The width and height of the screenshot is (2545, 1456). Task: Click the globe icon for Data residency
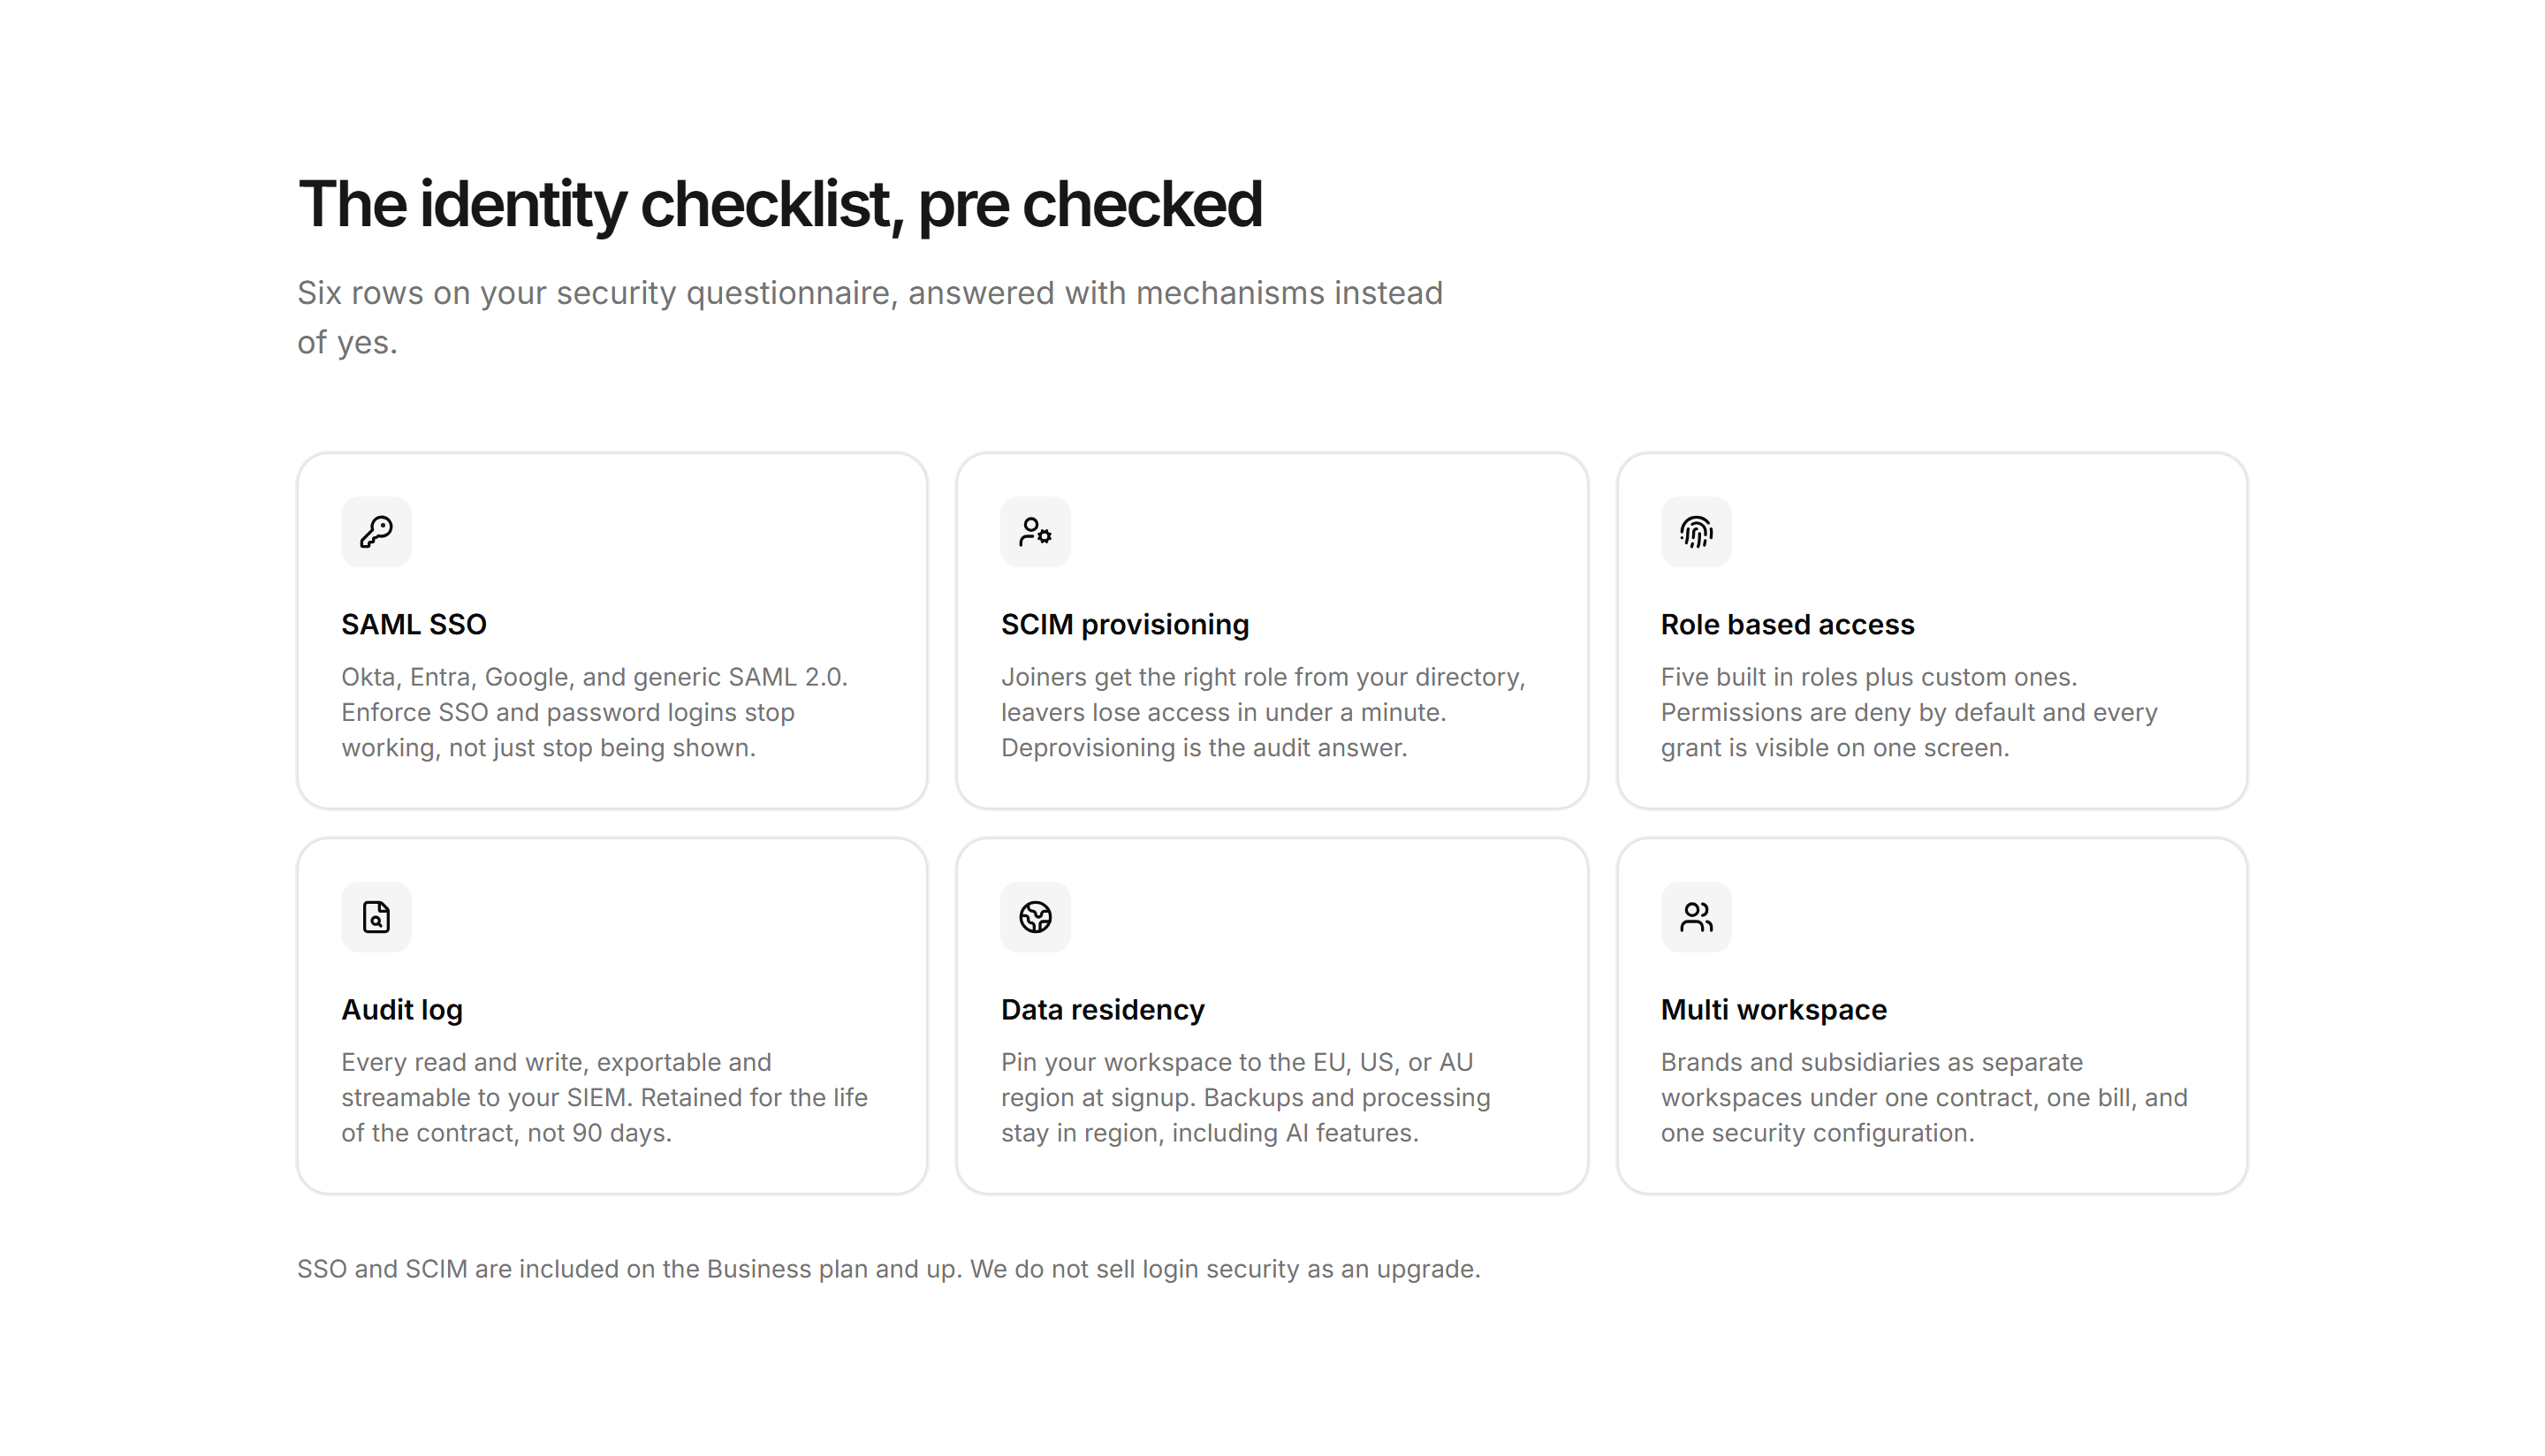pyautogui.click(x=1035, y=916)
